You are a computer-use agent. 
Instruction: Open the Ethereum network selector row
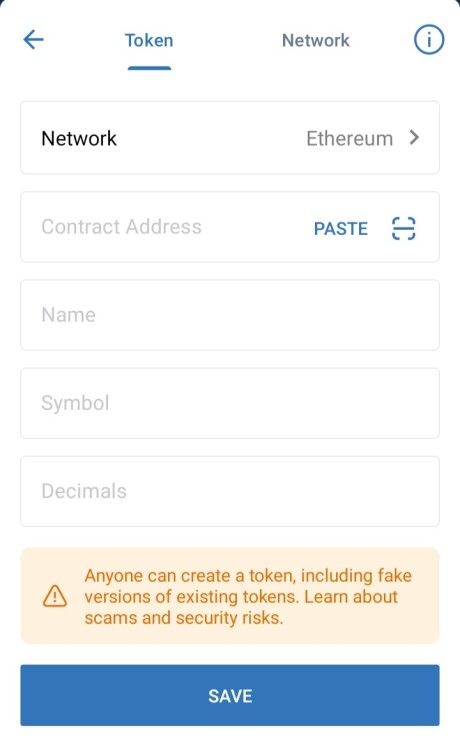[x=230, y=138]
